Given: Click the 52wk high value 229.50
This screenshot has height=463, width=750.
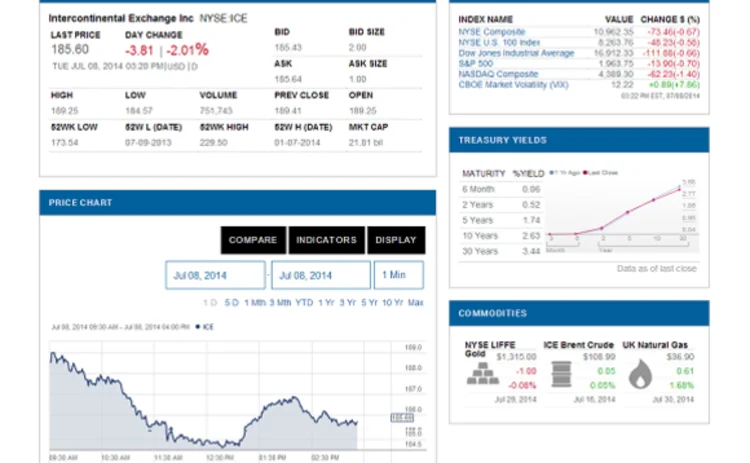Looking at the screenshot, I should pos(213,143).
